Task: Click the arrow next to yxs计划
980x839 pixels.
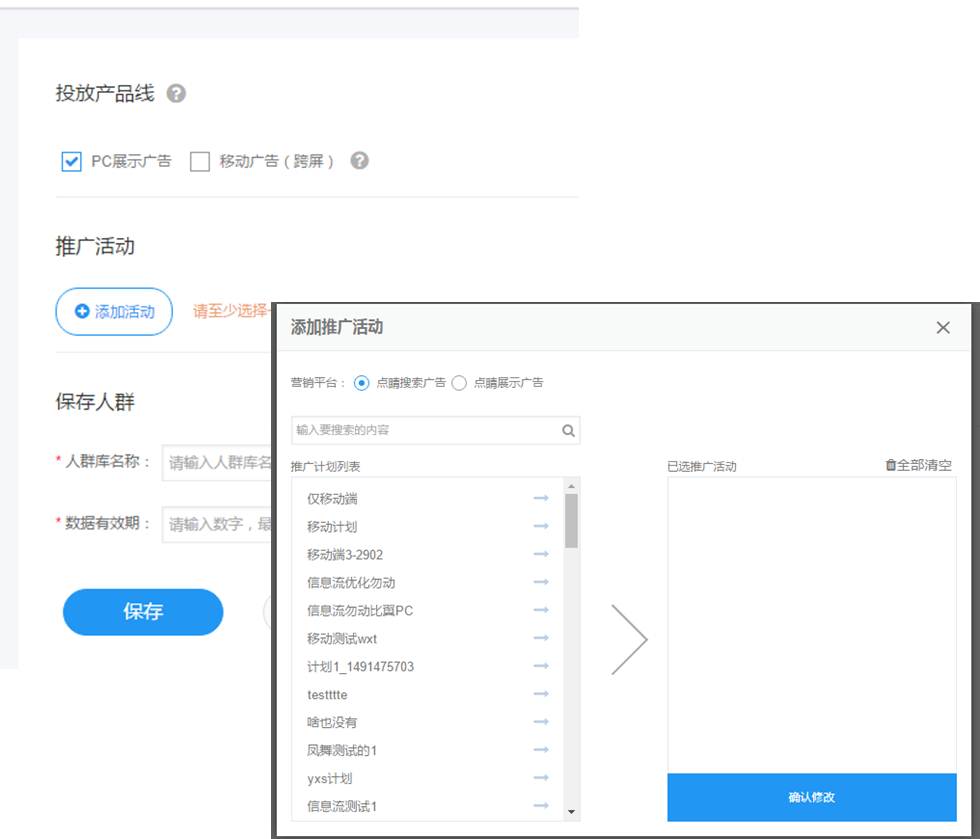Action: click(x=541, y=777)
